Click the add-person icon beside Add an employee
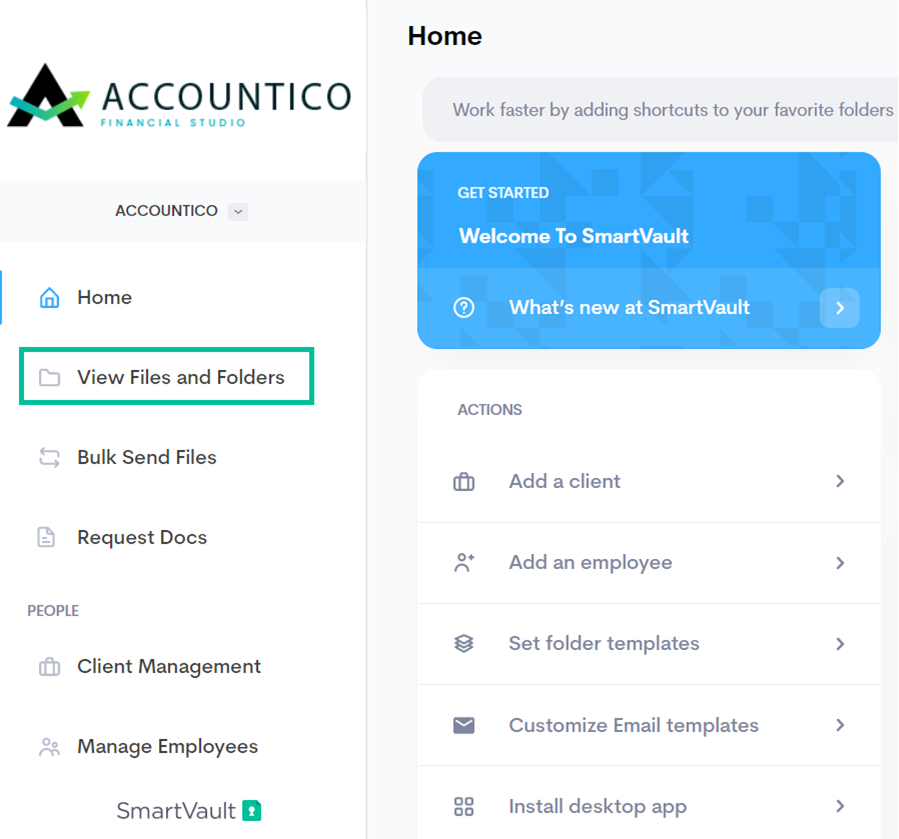The width and height of the screenshot is (899, 839). point(463,562)
